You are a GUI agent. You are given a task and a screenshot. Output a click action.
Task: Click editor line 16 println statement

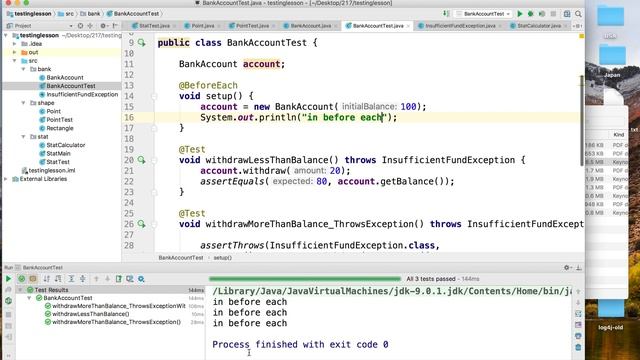(298, 118)
